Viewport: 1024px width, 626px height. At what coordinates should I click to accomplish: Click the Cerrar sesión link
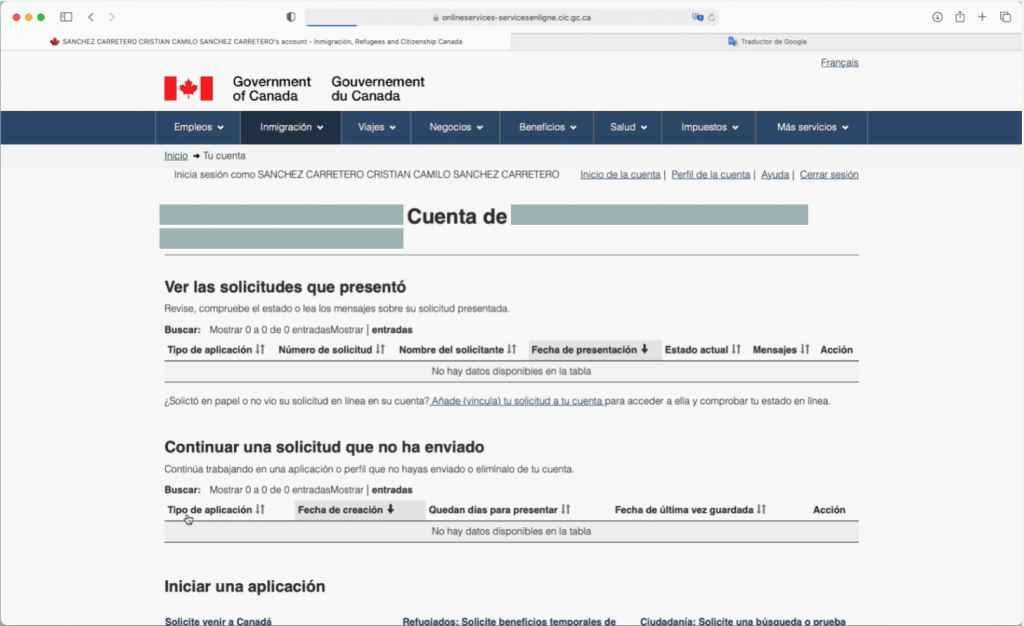pos(828,175)
